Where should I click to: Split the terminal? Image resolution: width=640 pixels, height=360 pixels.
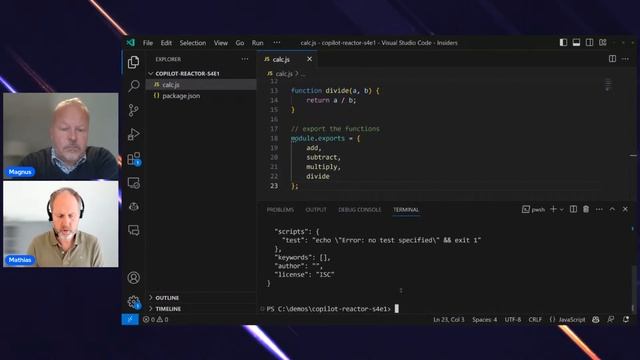point(573,209)
